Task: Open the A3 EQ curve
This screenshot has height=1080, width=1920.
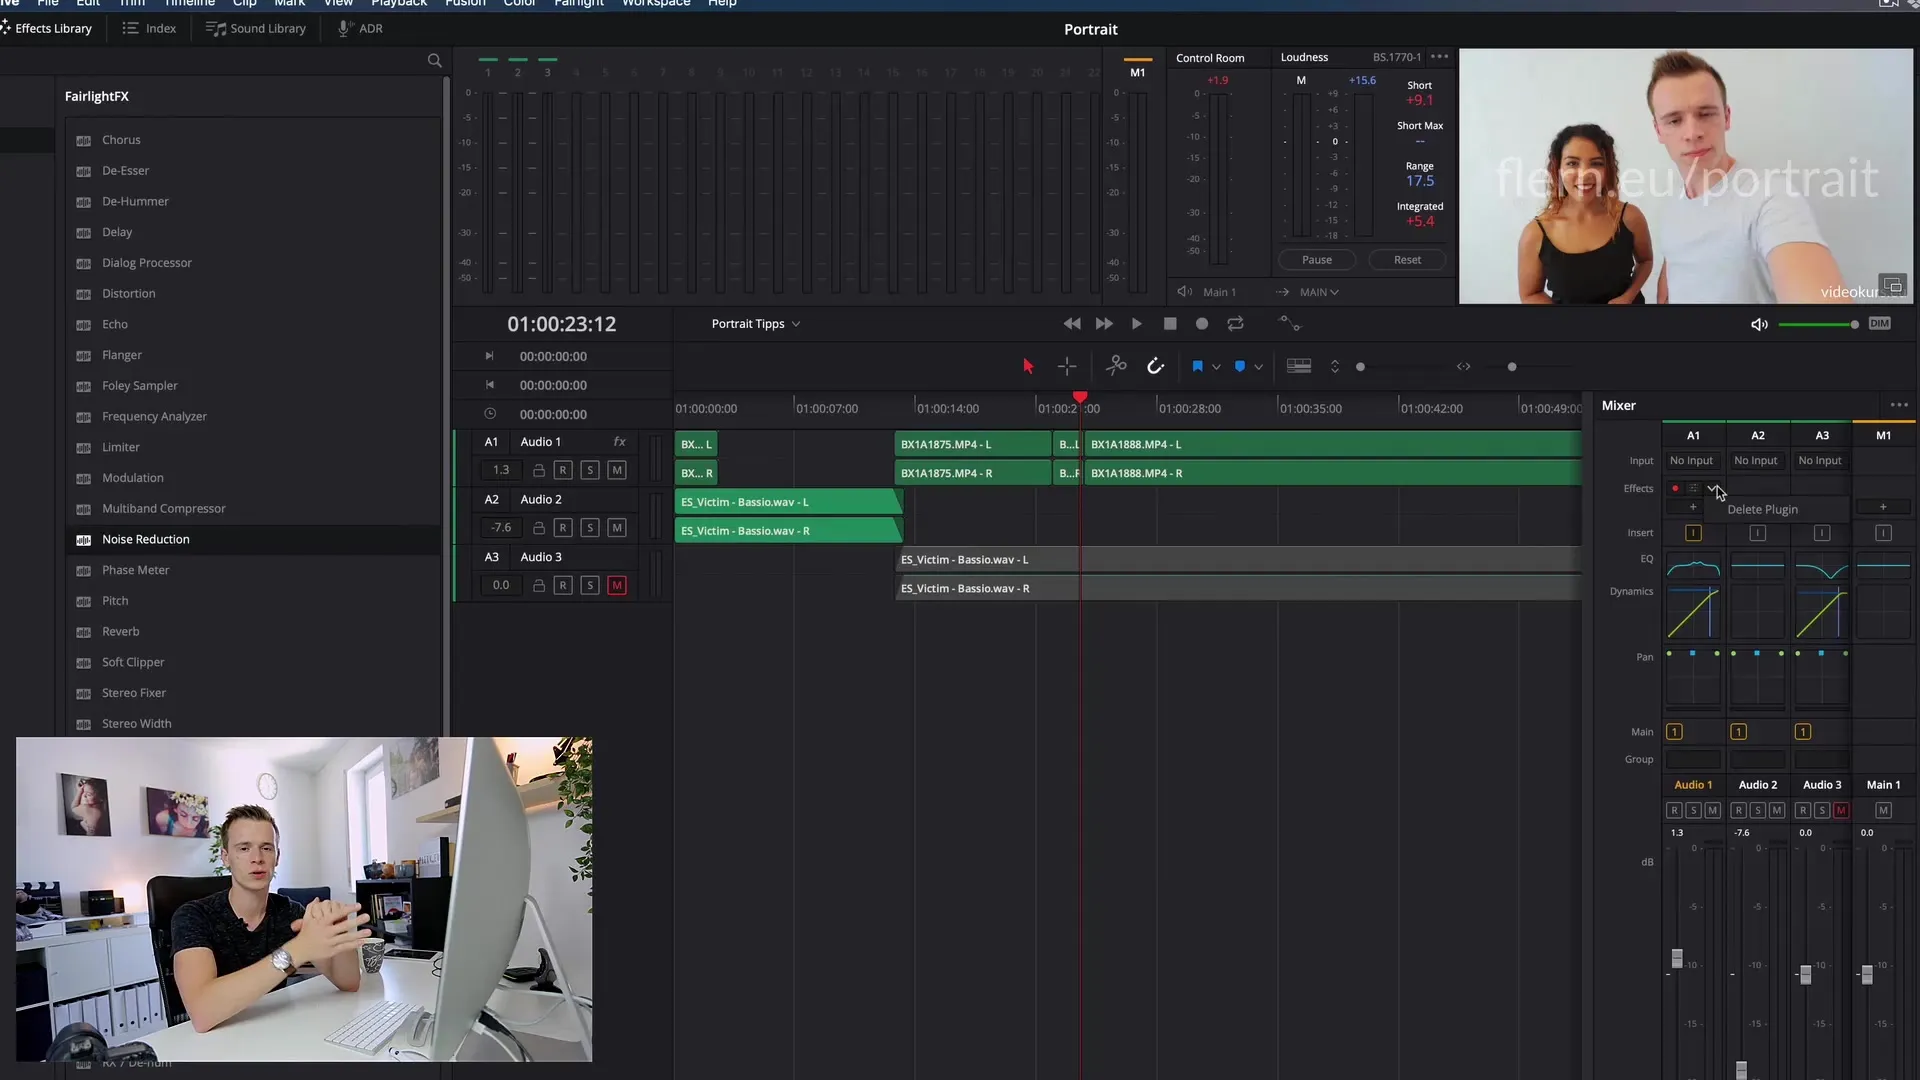Action: pos(1821,568)
